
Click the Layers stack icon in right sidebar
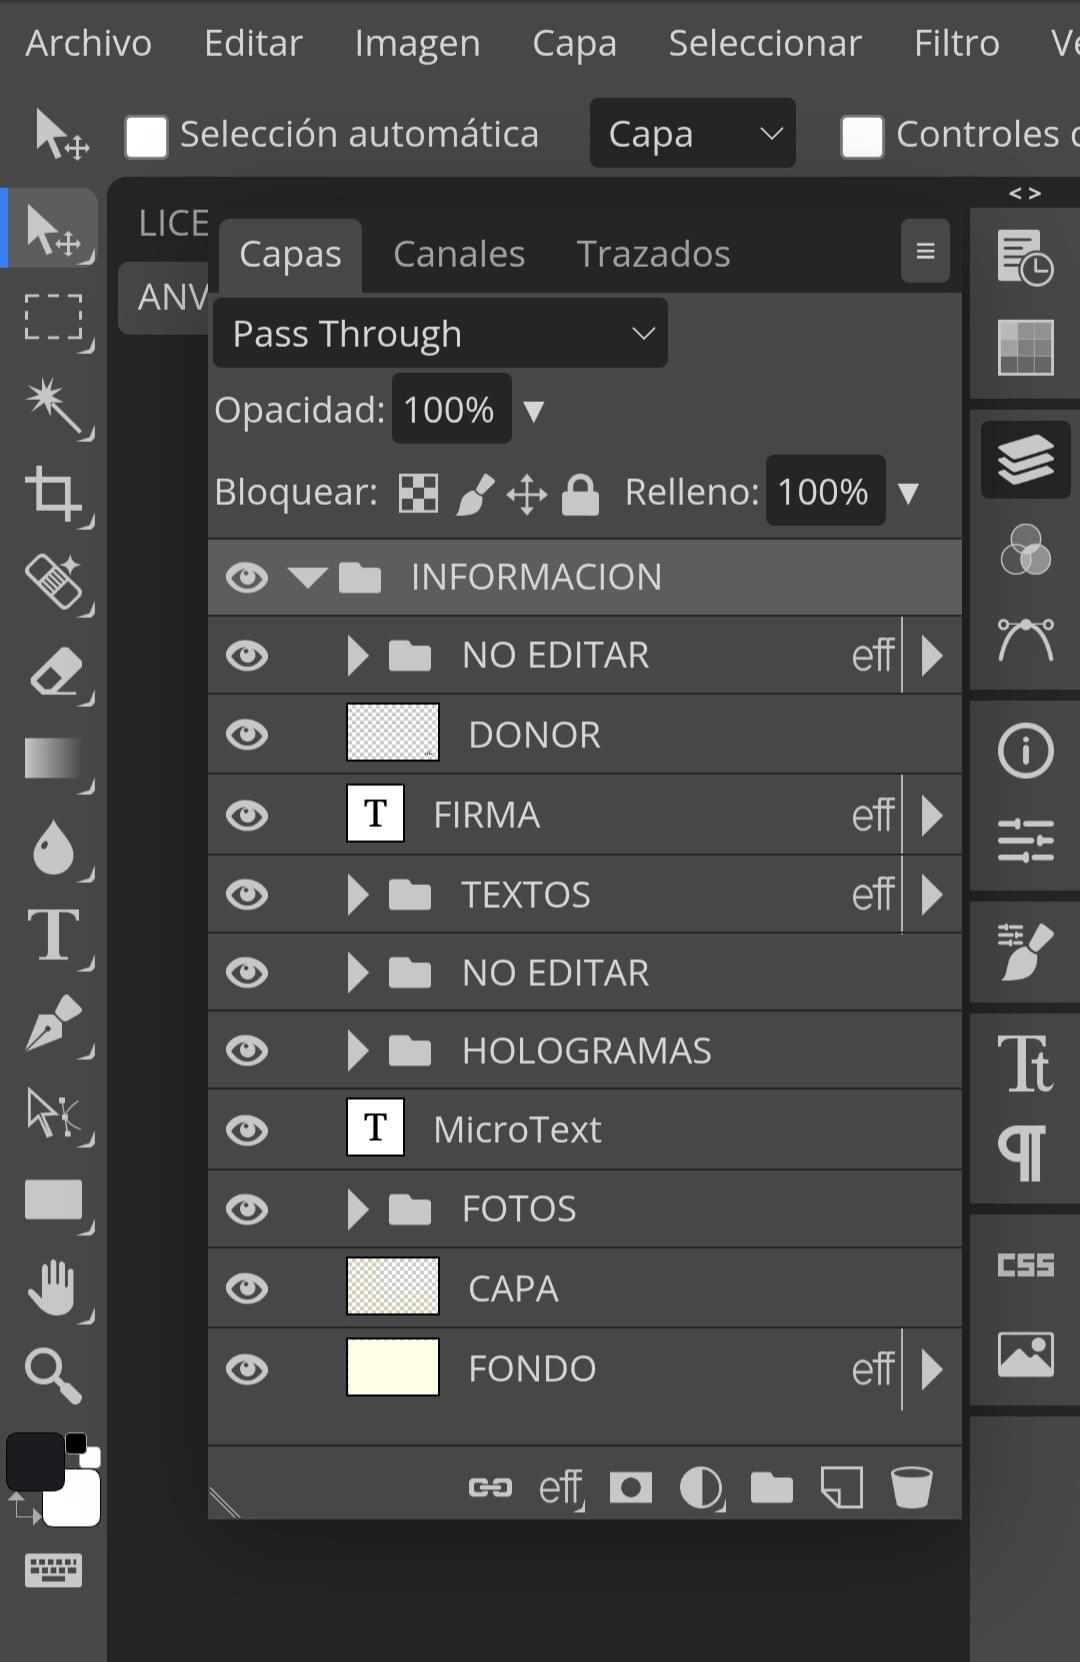coord(1026,460)
